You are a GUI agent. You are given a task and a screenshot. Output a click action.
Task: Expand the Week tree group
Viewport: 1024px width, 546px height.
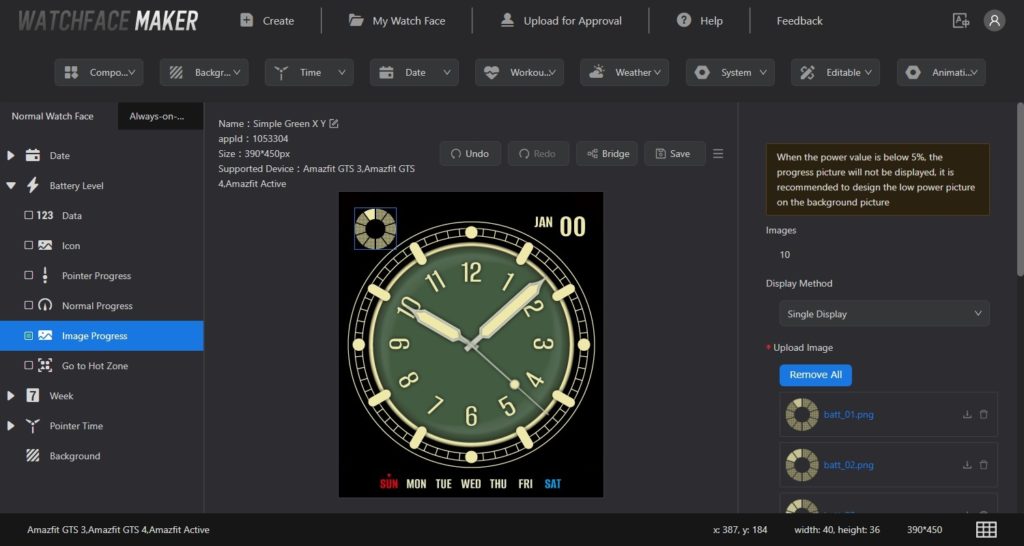(x=11, y=396)
